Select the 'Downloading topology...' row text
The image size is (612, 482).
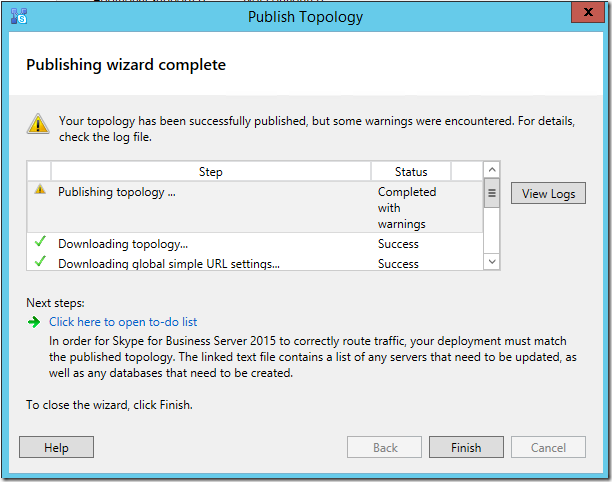pos(123,244)
